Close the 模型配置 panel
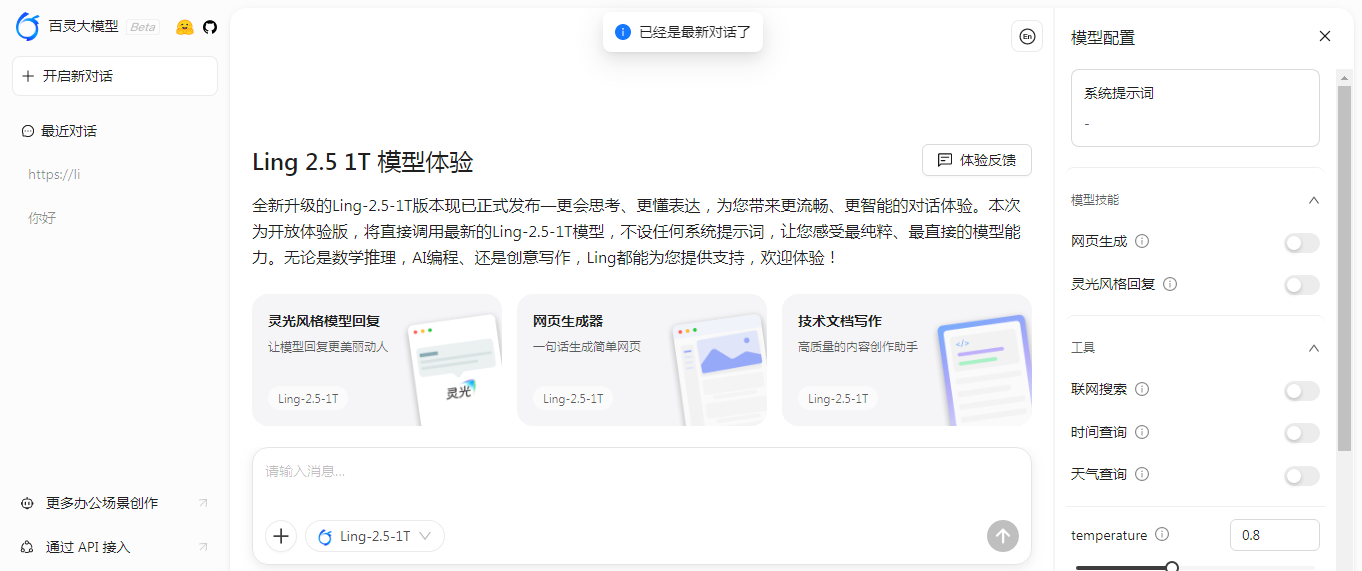Image resolution: width=1362 pixels, height=571 pixels. point(1325,36)
